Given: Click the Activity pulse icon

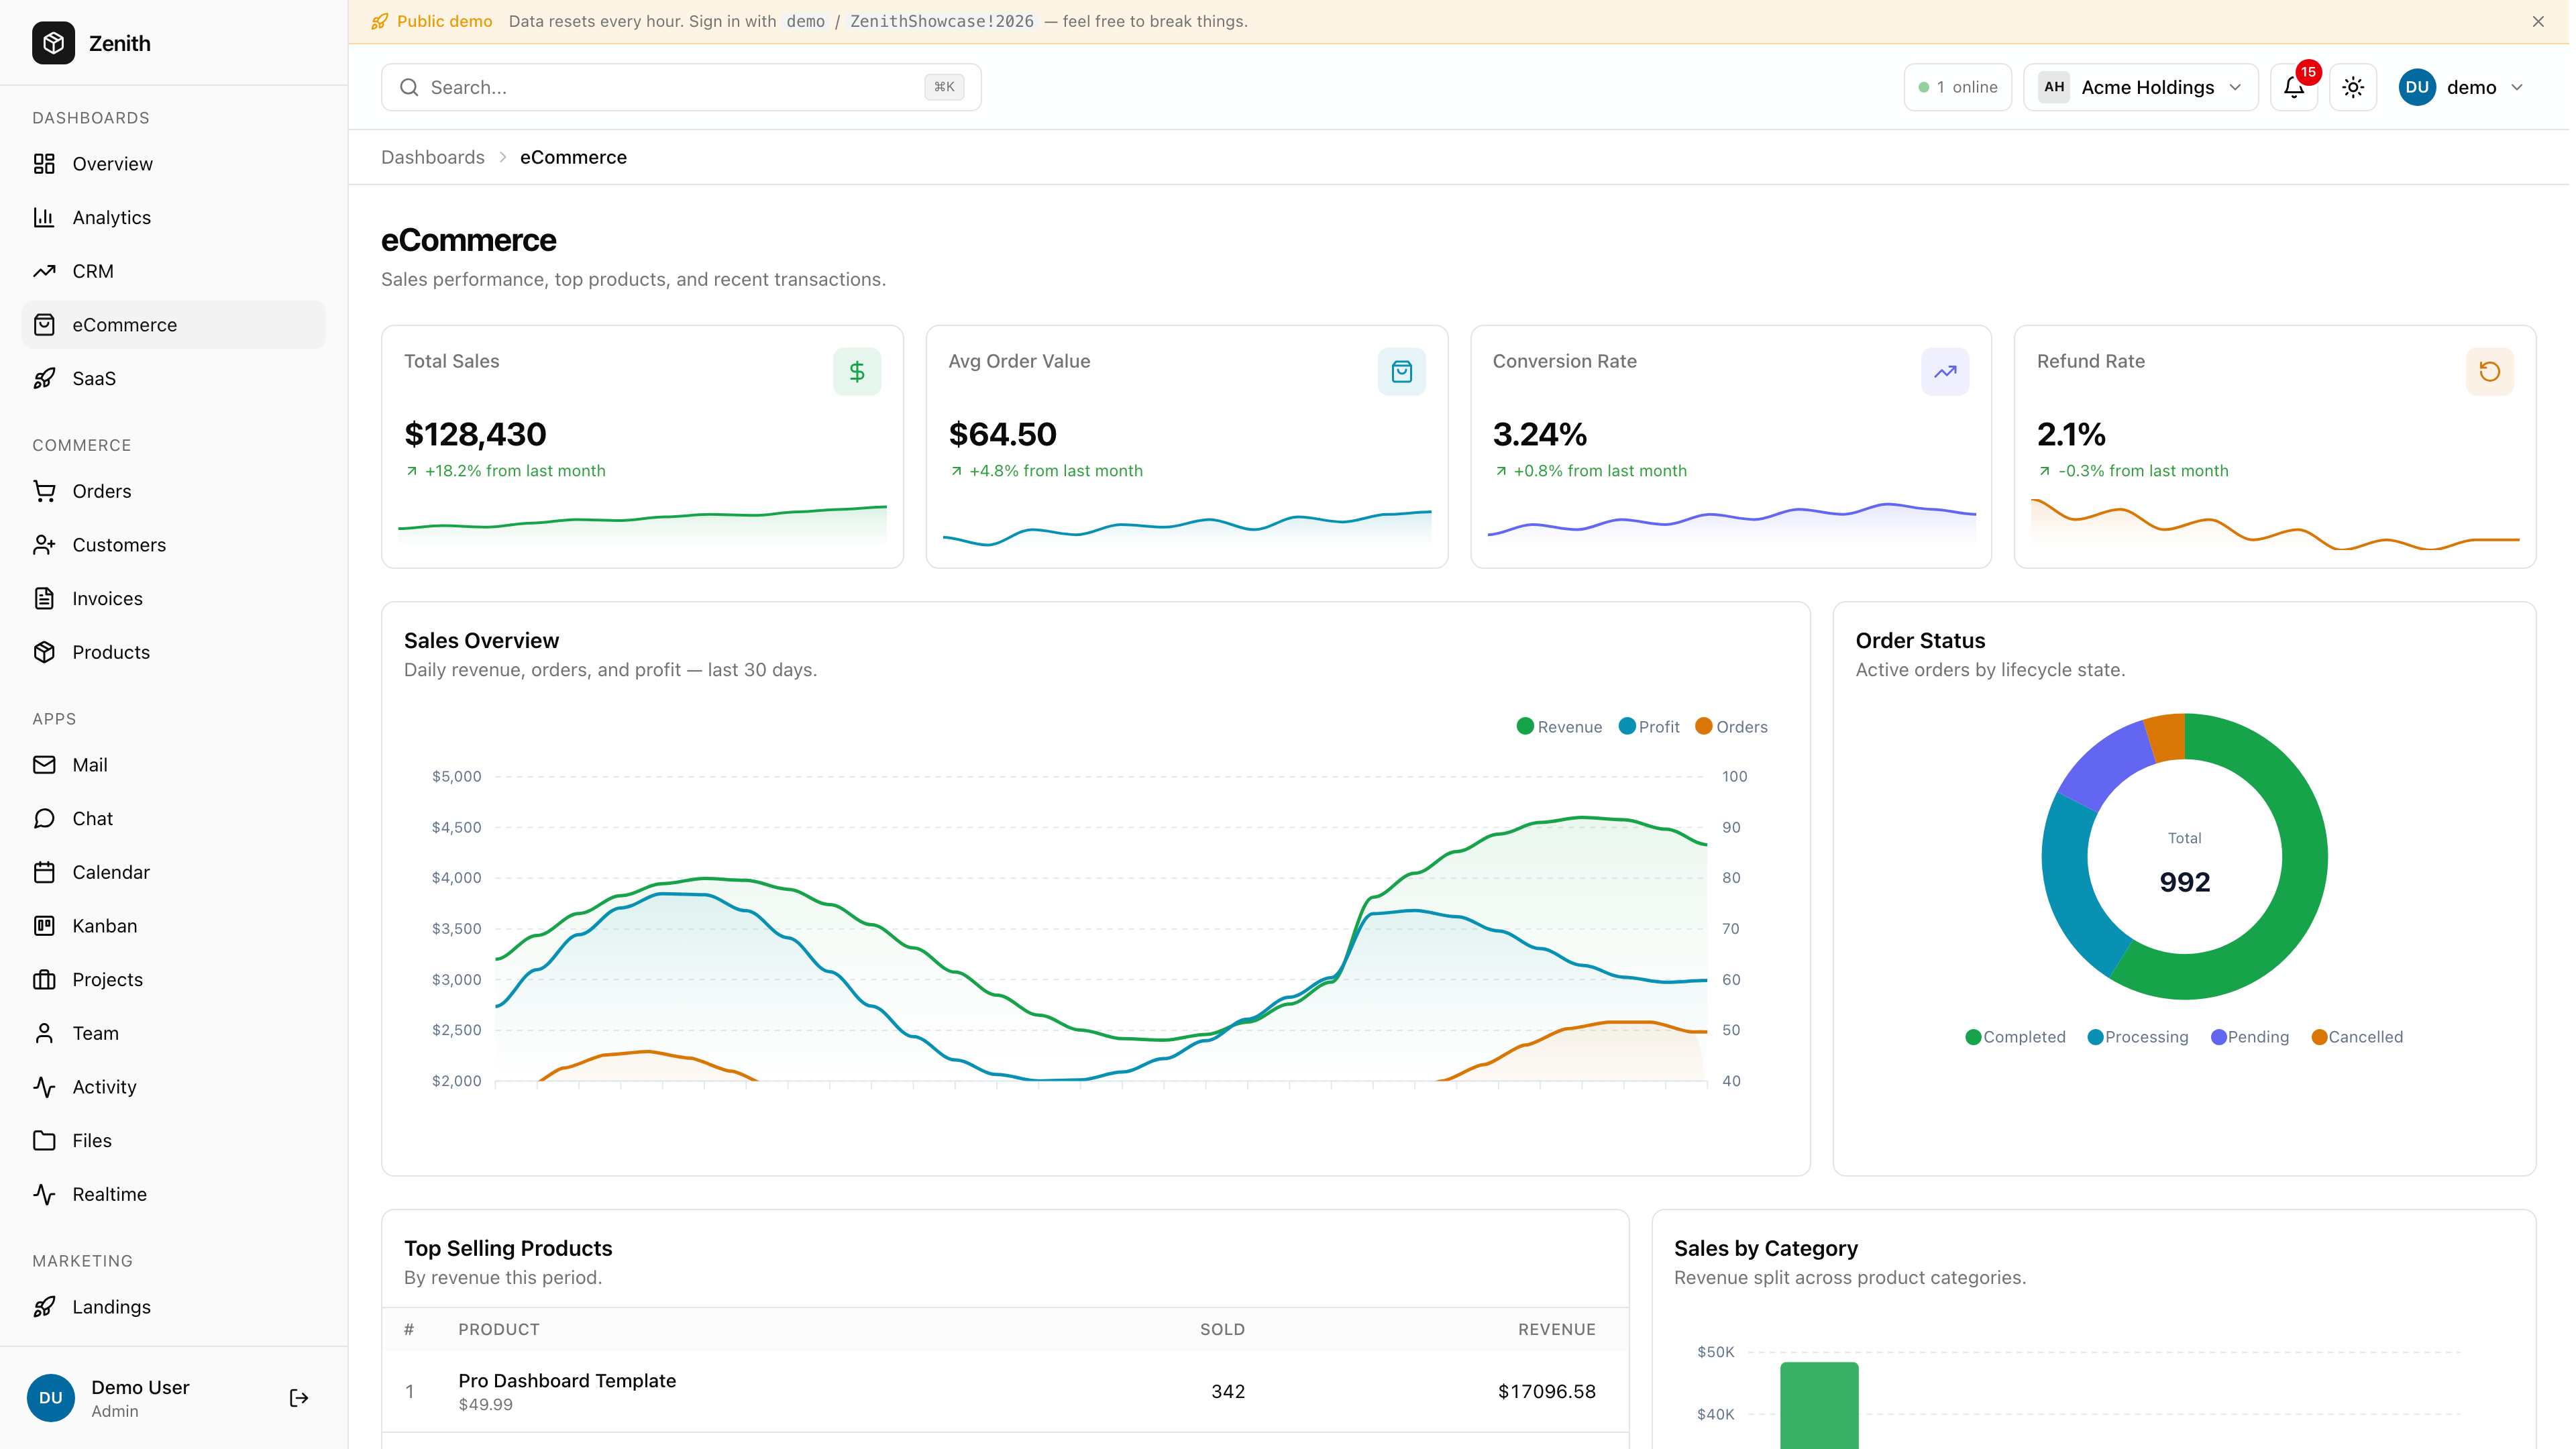Looking at the screenshot, I should point(44,1087).
